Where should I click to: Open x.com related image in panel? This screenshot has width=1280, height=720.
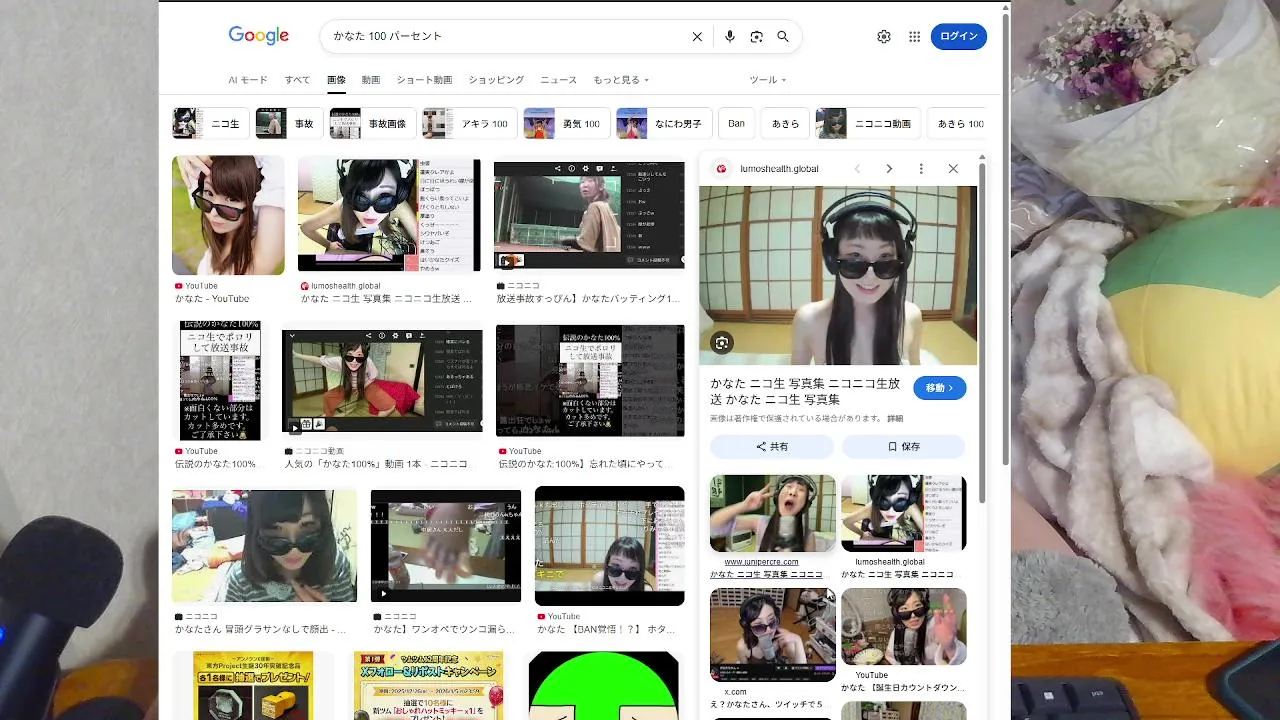point(773,635)
